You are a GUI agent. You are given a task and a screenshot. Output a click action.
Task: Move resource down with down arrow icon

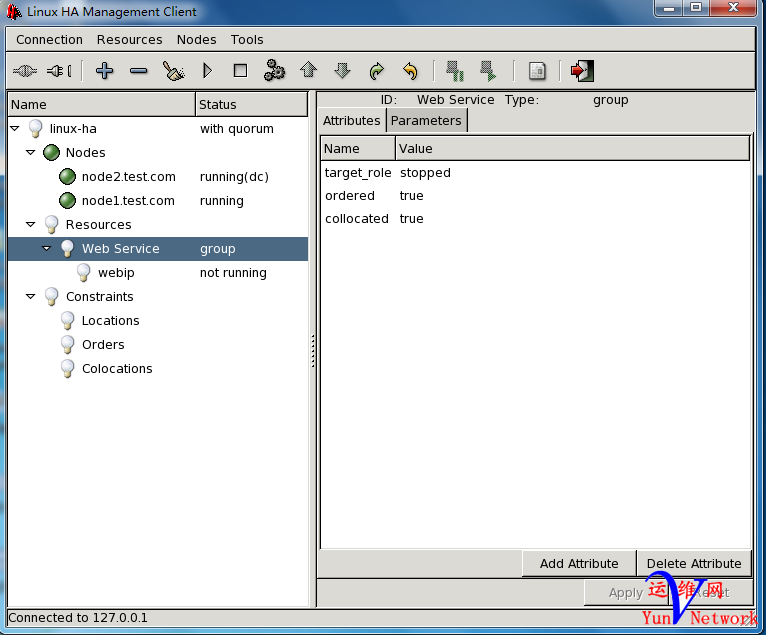coord(342,71)
